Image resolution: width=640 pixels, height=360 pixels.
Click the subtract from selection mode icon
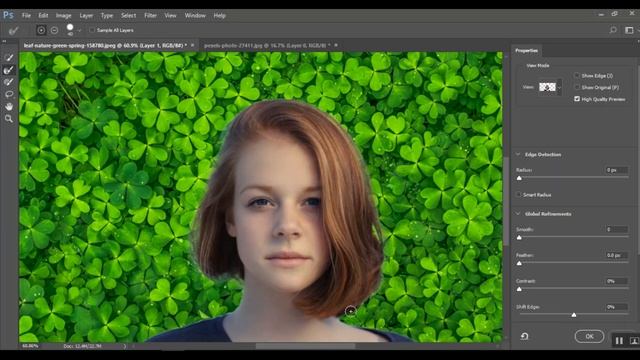pyautogui.click(x=54, y=30)
